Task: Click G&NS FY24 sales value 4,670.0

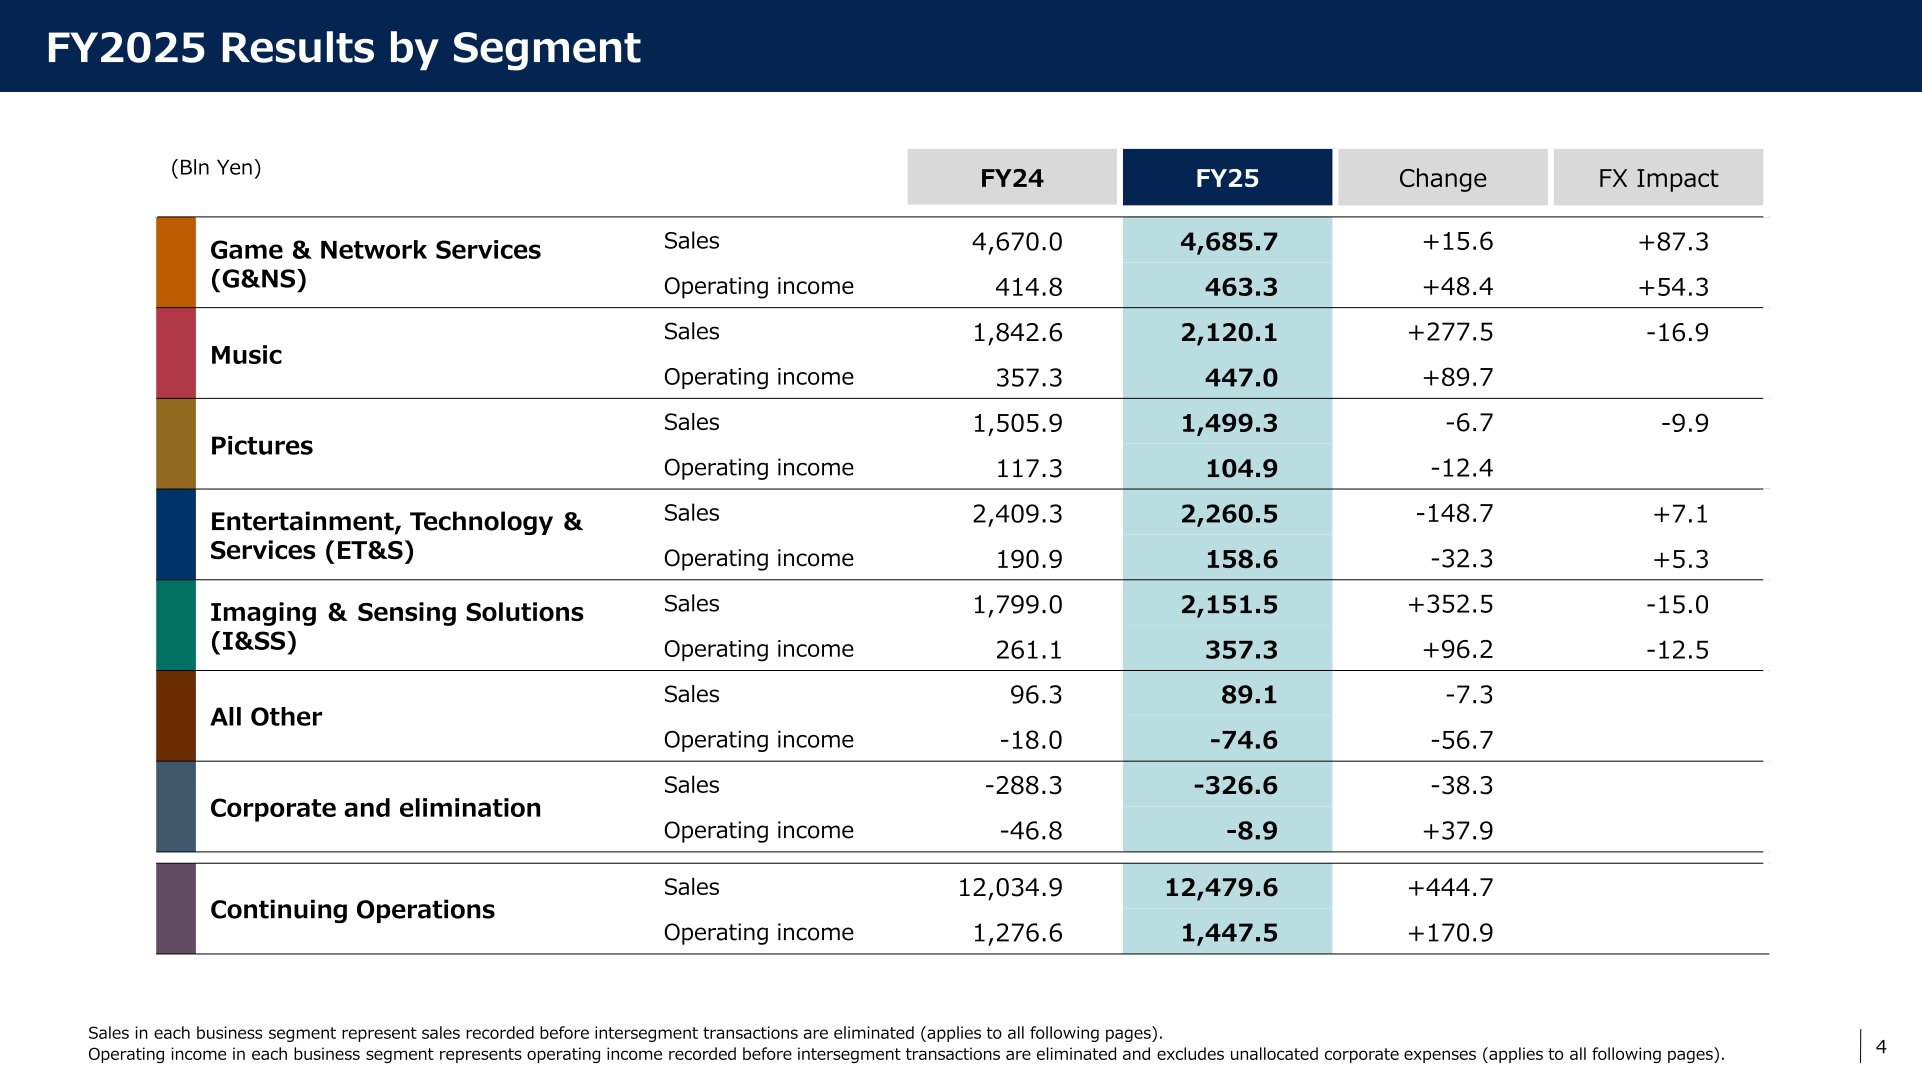Action: tap(1017, 242)
